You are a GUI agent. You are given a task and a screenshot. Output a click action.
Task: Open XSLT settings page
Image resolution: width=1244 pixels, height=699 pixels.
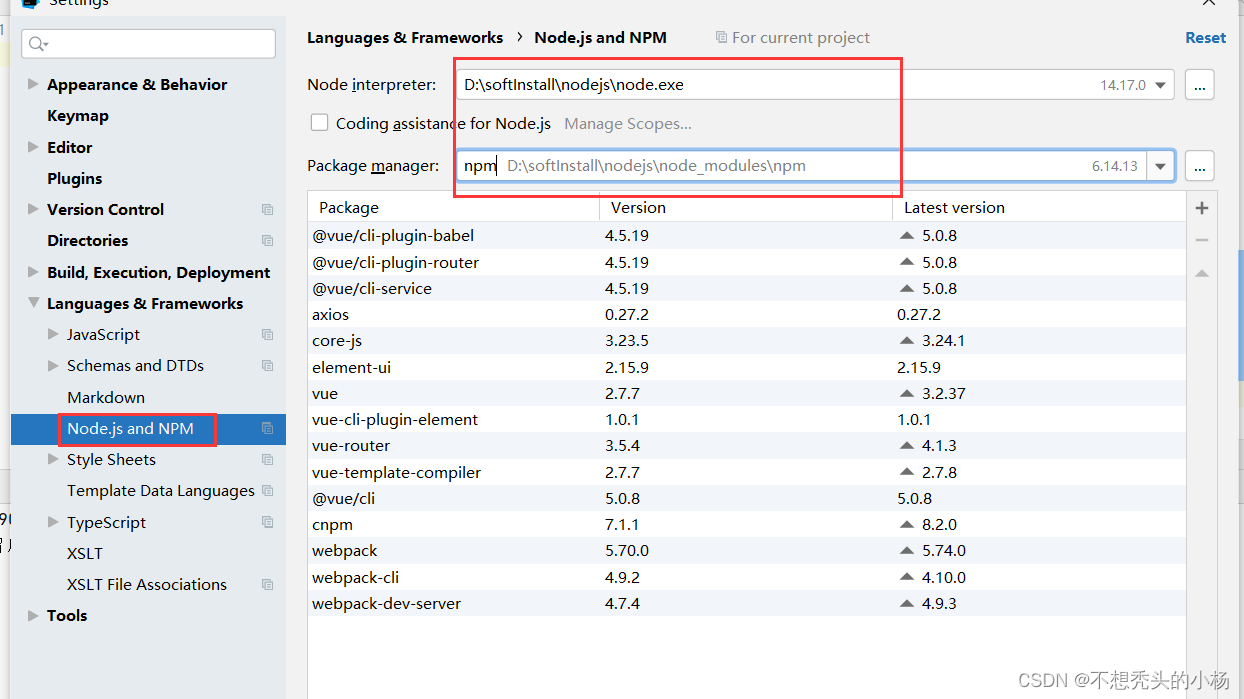[x=85, y=554]
